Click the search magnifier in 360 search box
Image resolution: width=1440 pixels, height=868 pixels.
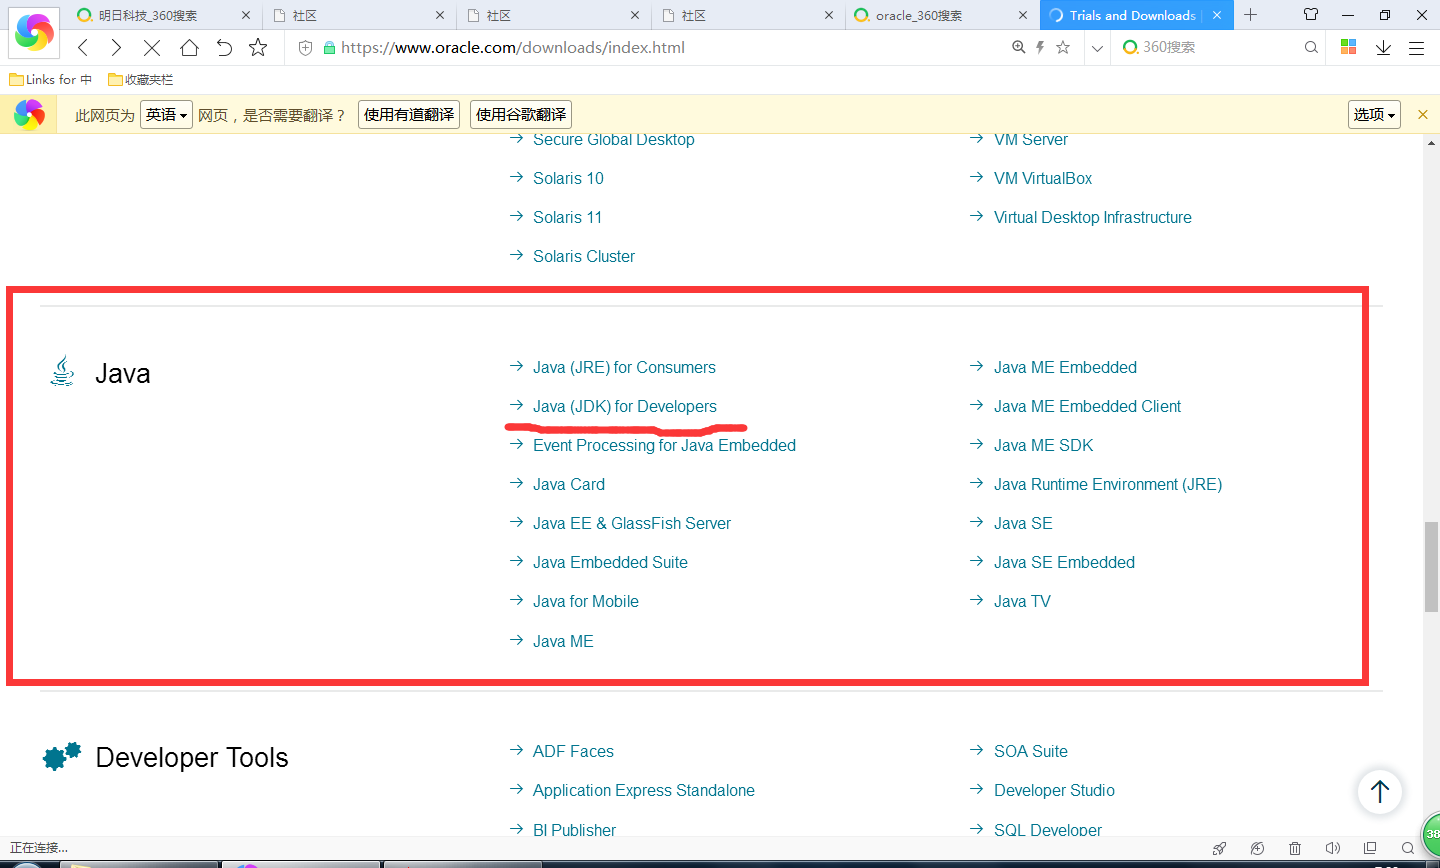tap(1311, 47)
